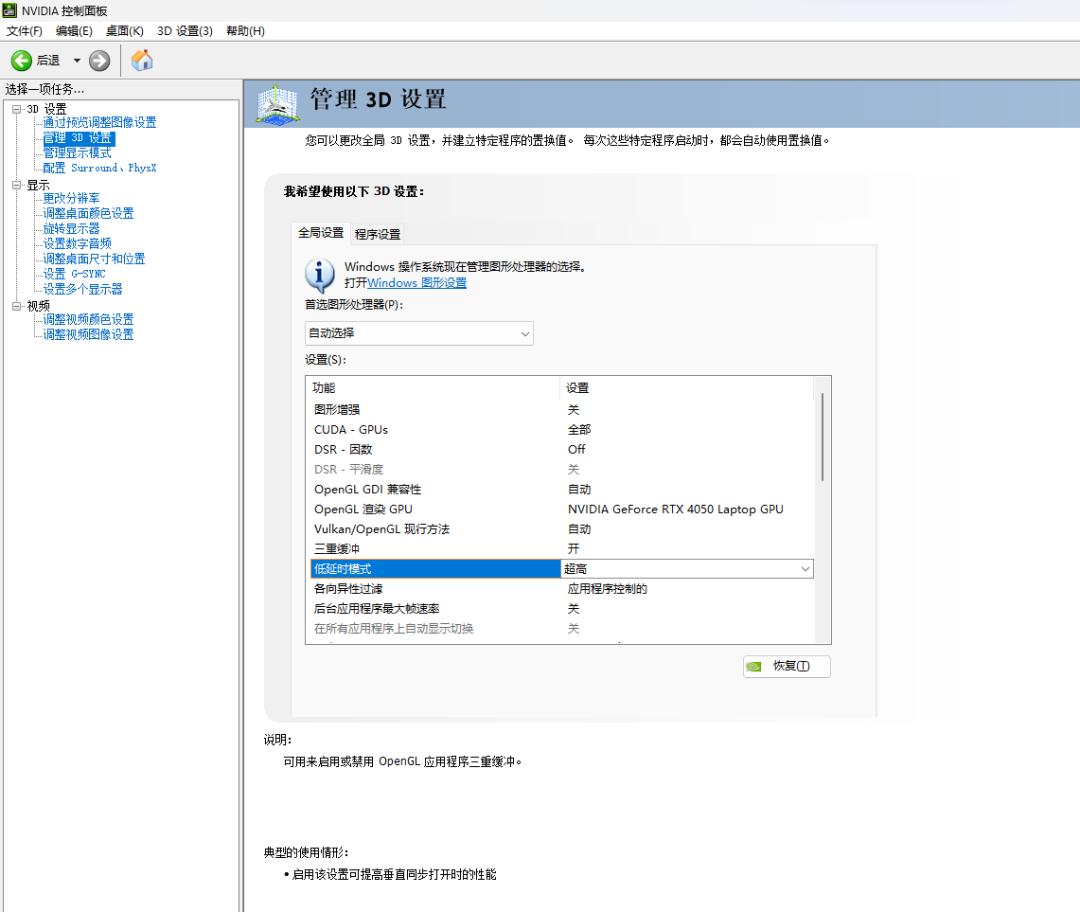Screen dimensions: 1080x912
Task: Open the 文件(F) menu
Action: [x=24, y=31]
